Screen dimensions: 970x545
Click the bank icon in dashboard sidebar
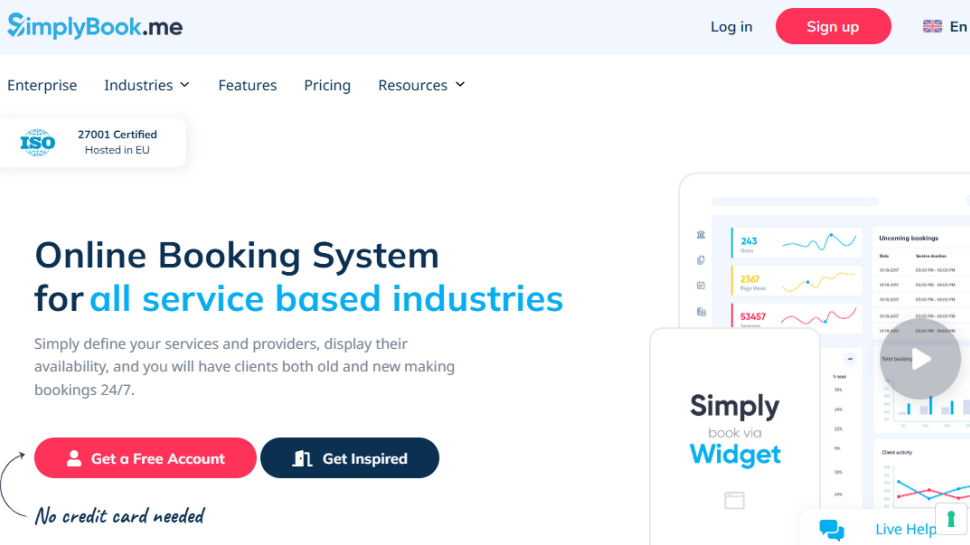(701, 234)
